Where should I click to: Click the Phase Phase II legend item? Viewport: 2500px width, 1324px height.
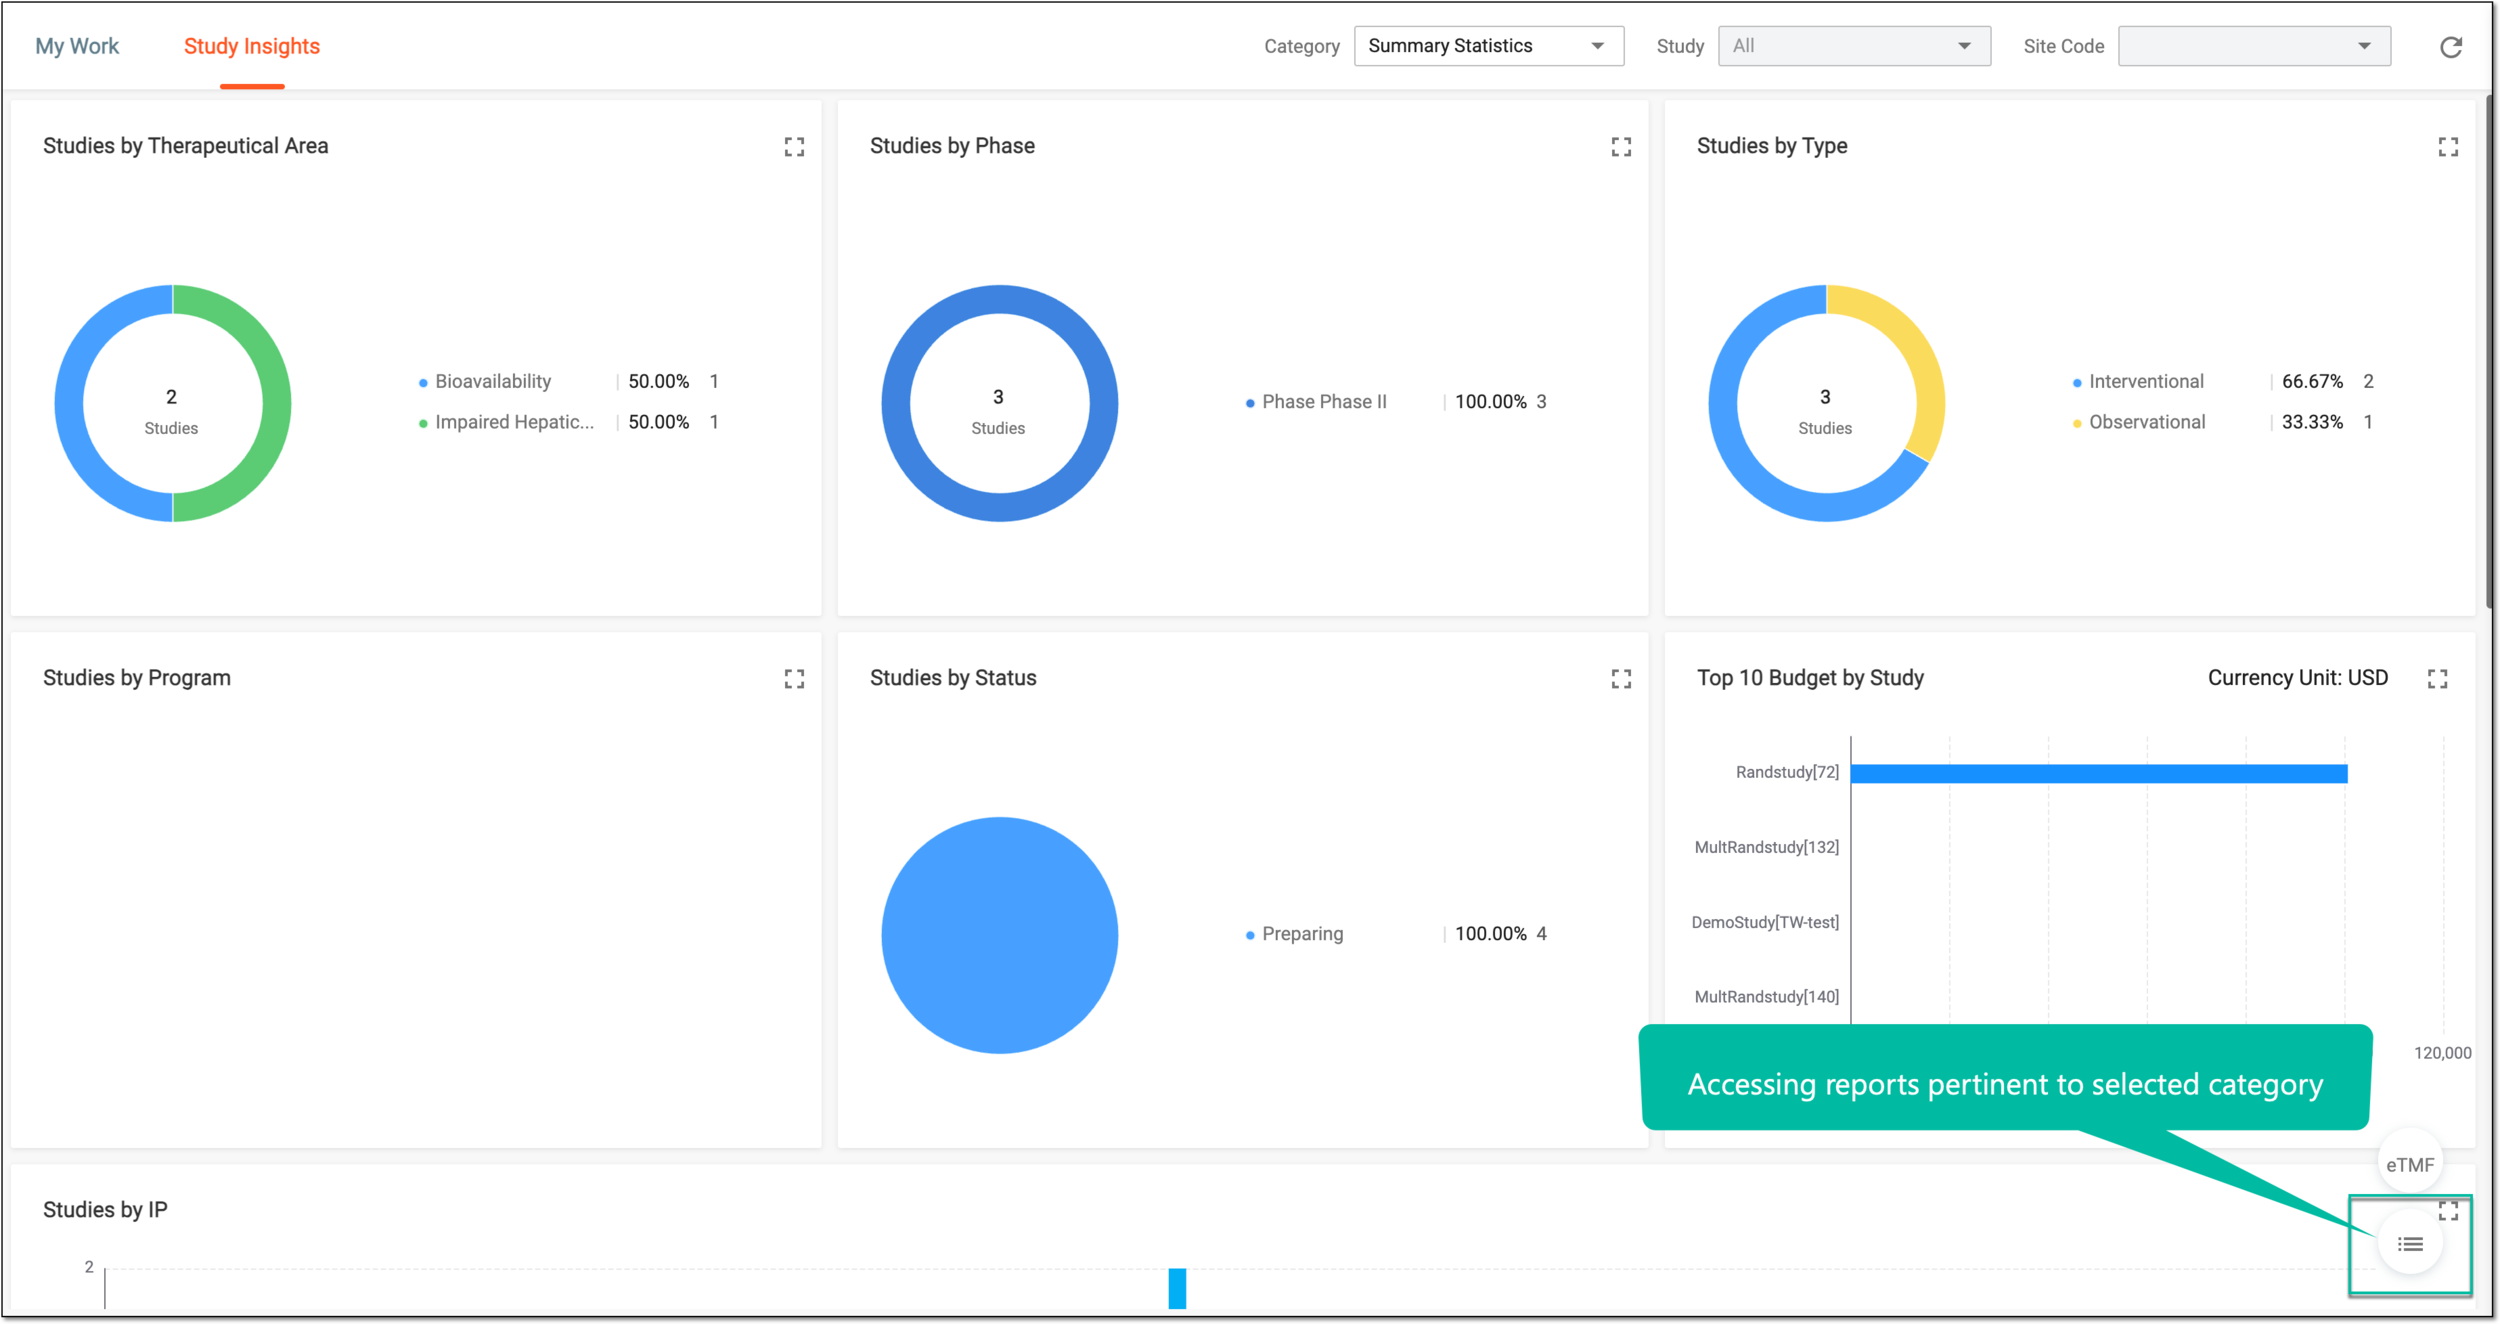tap(1324, 402)
